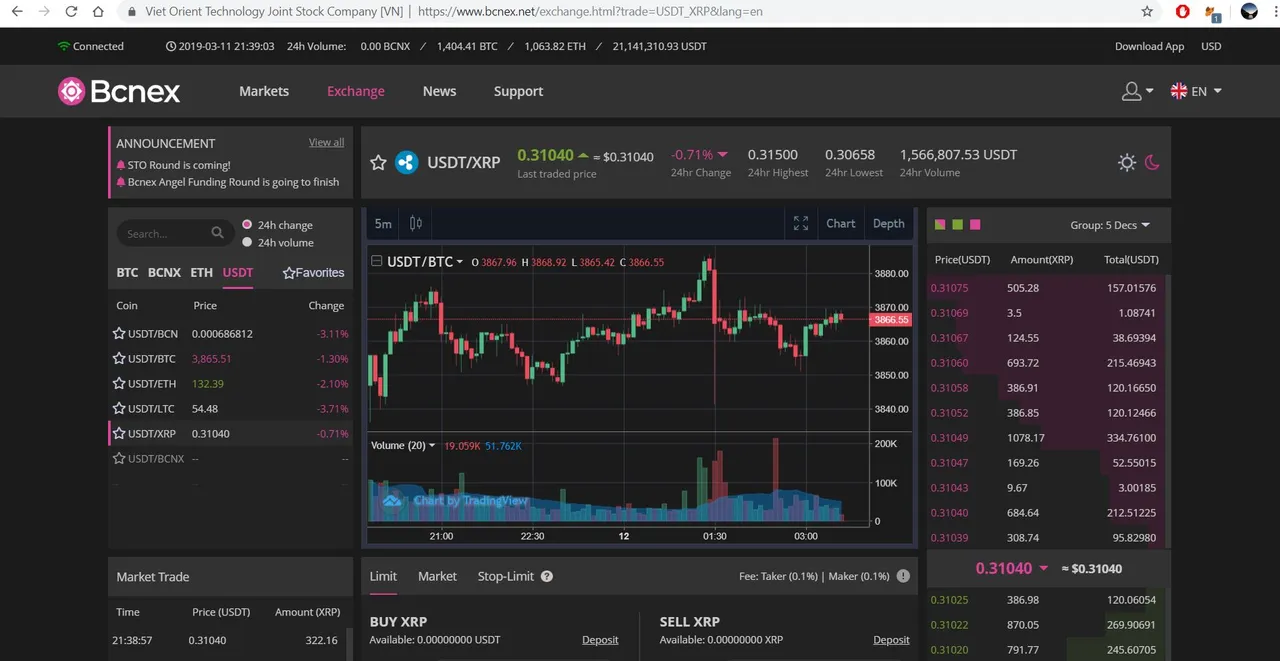Click the browser home button
This screenshot has height=661, width=1280.
click(x=98, y=12)
